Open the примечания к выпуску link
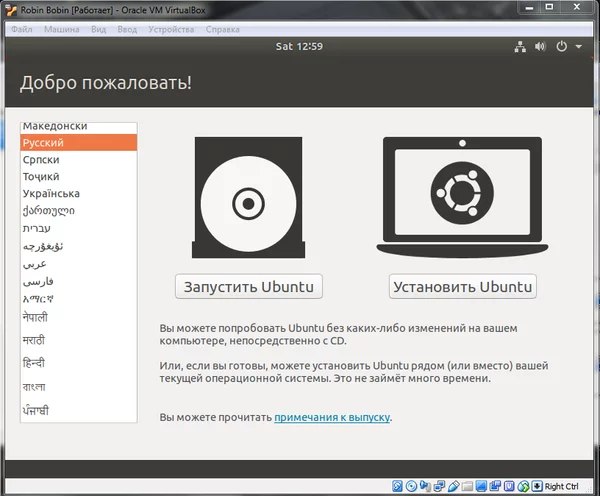 (x=332, y=416)
